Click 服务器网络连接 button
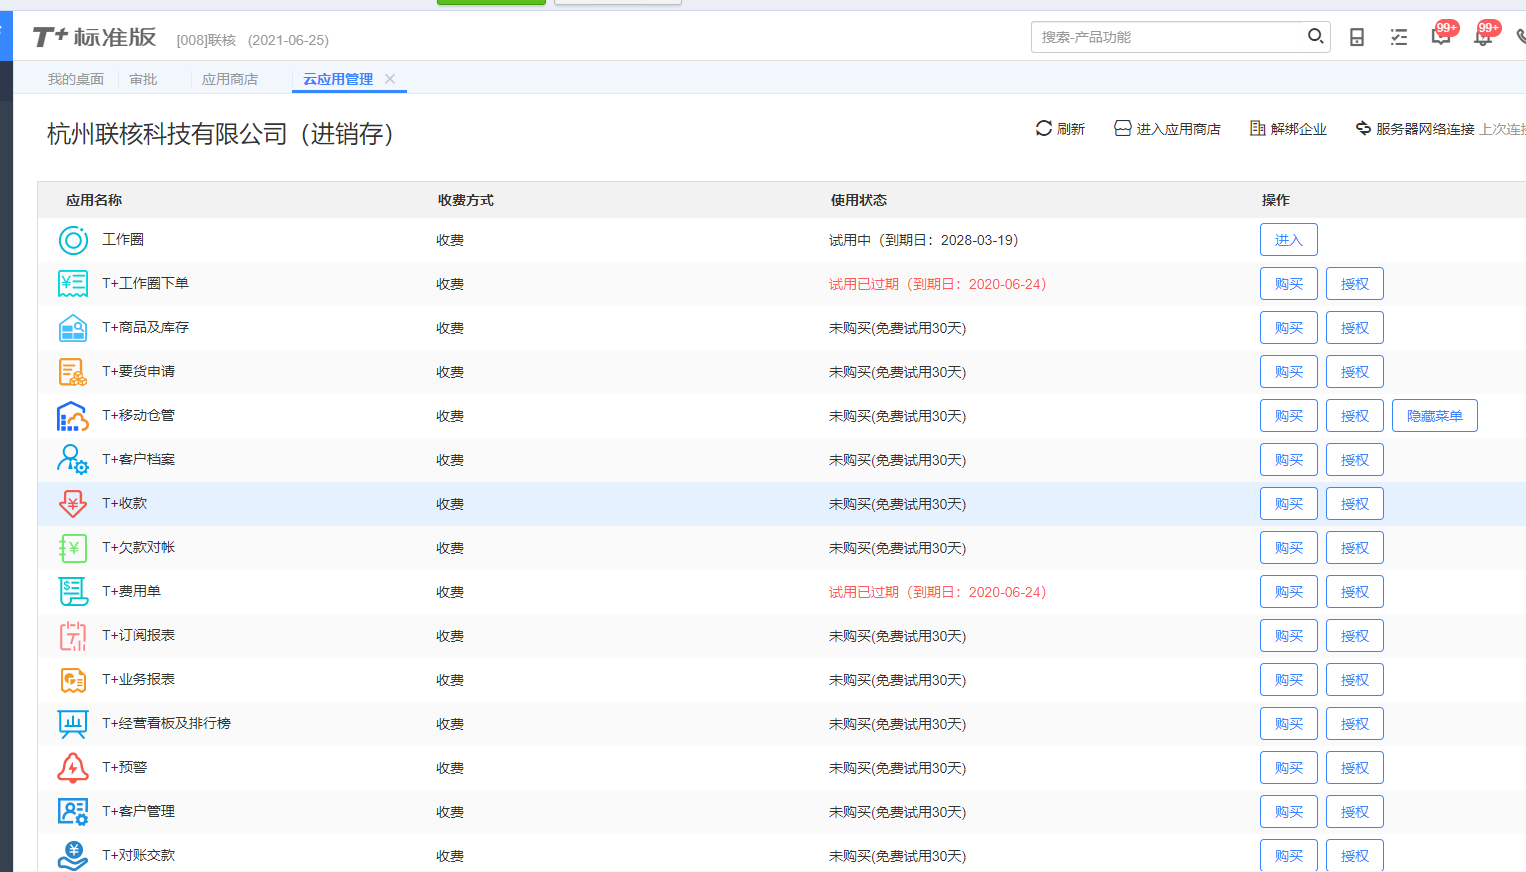1526x872 pixels. pos(1415,129)
